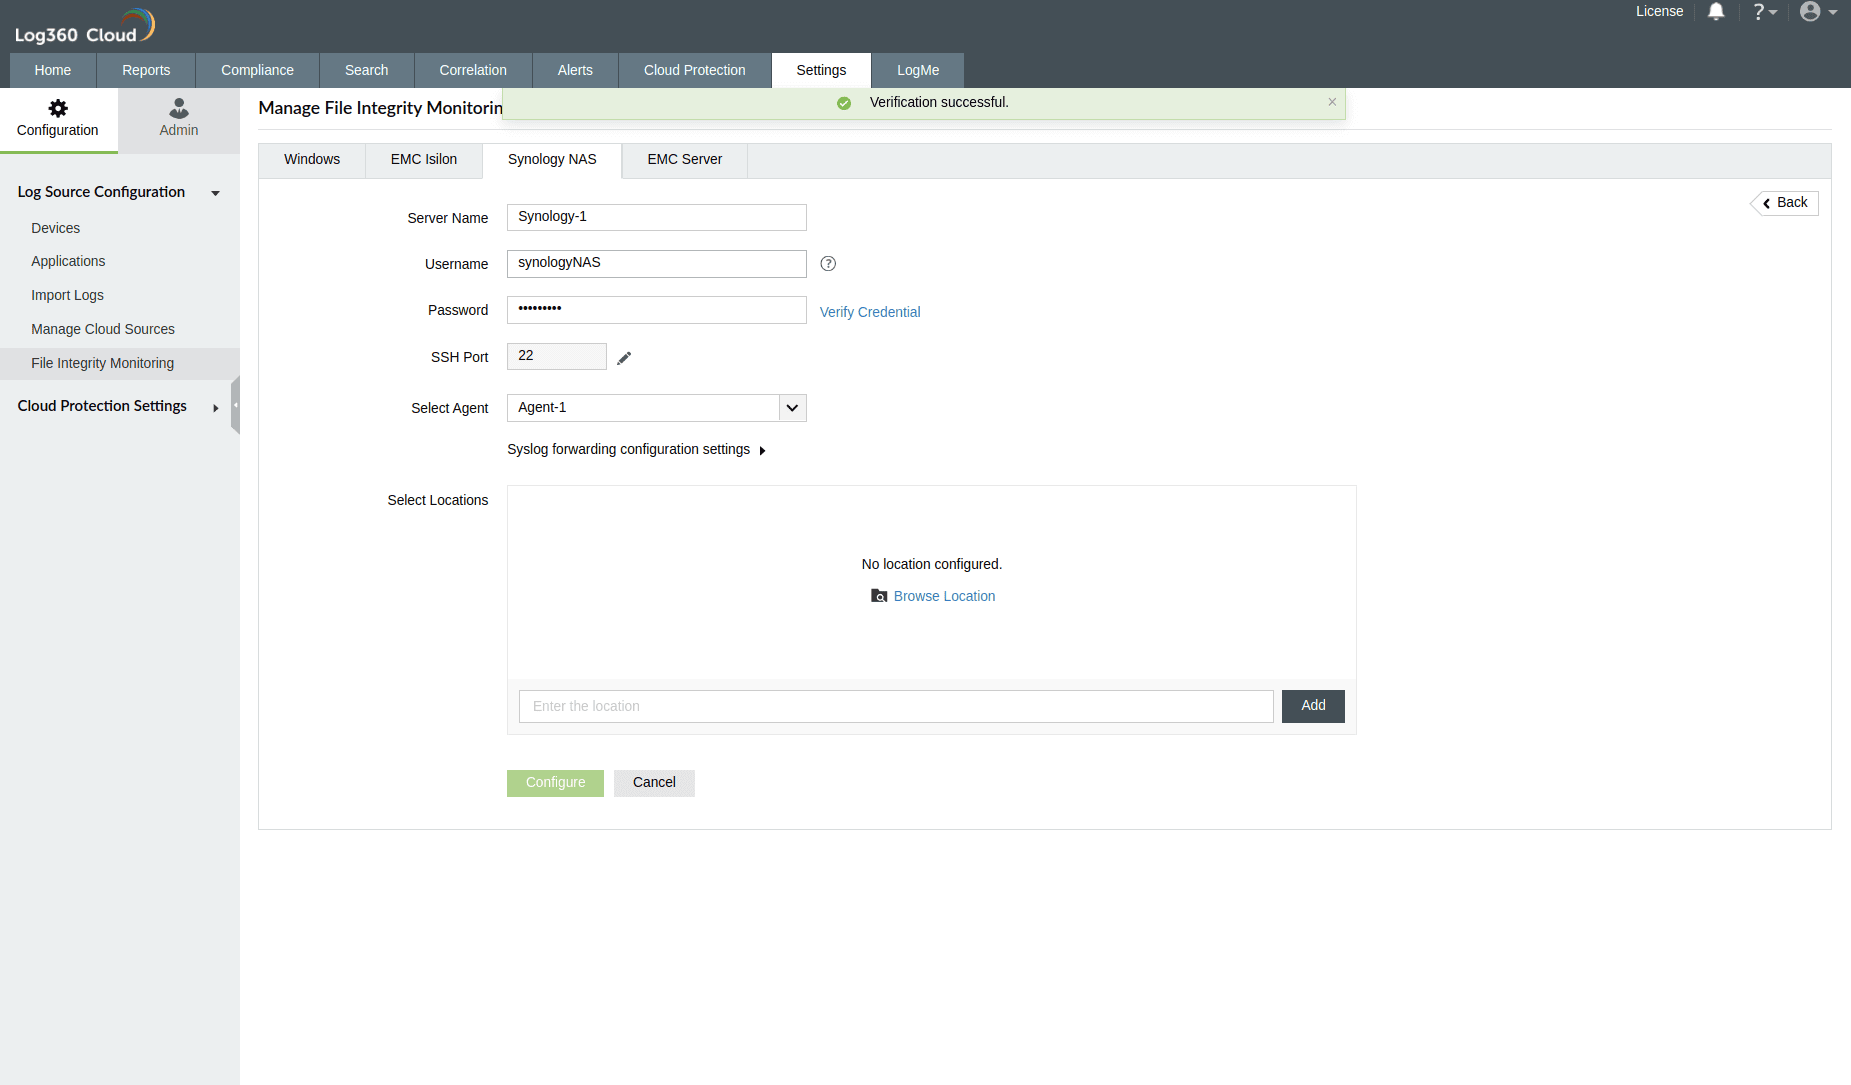Click the SSH Port field
The image size is (1851, 1085).
[x=557, y=357]
